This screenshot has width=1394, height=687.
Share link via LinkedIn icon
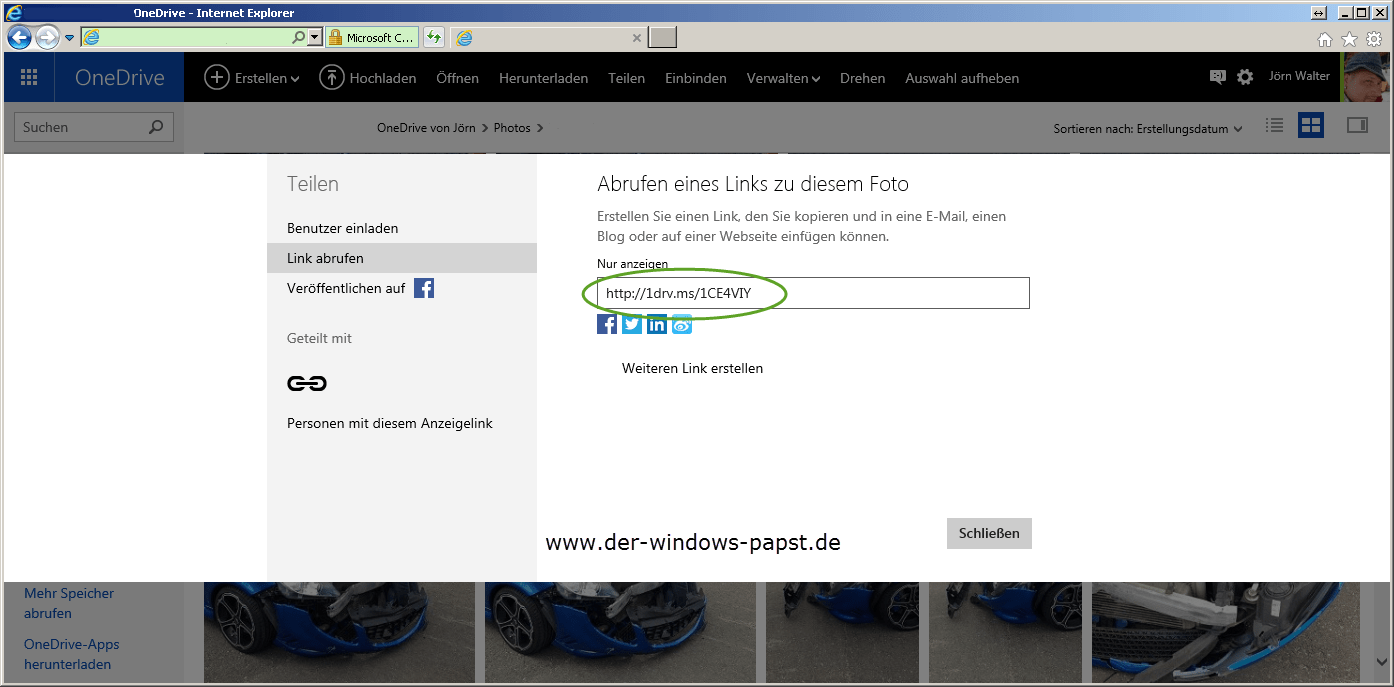657,324
